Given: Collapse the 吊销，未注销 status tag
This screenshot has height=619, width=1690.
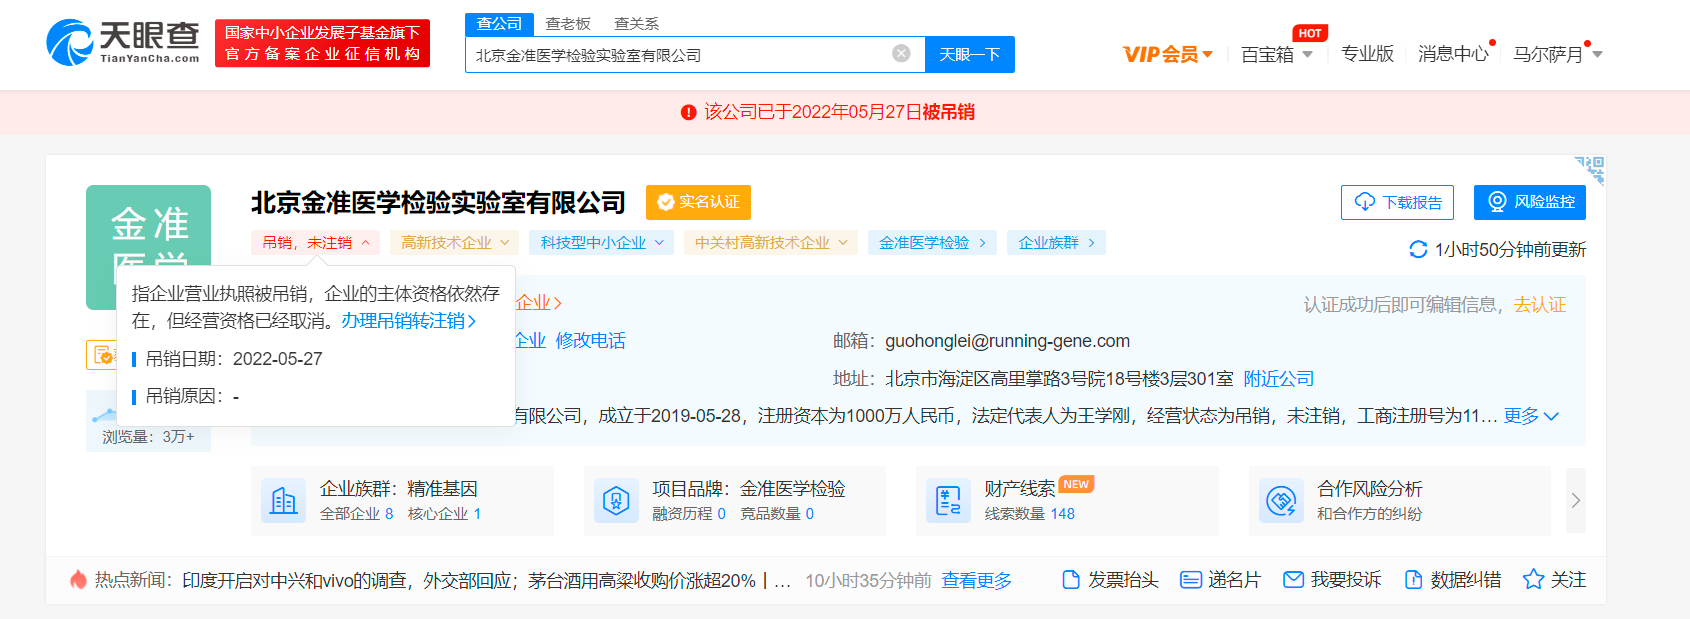Looking at the screenshot, I should [316, 243].
